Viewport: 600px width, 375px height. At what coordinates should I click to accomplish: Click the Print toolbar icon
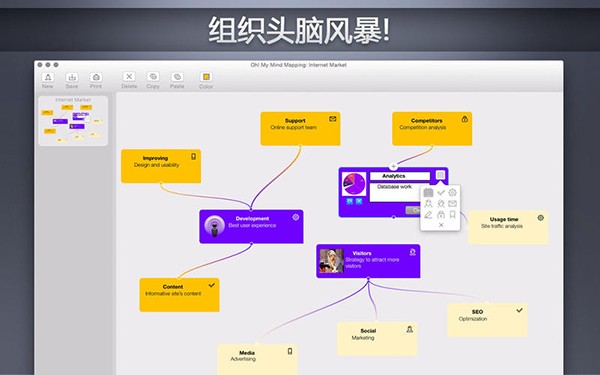[96, 77]
